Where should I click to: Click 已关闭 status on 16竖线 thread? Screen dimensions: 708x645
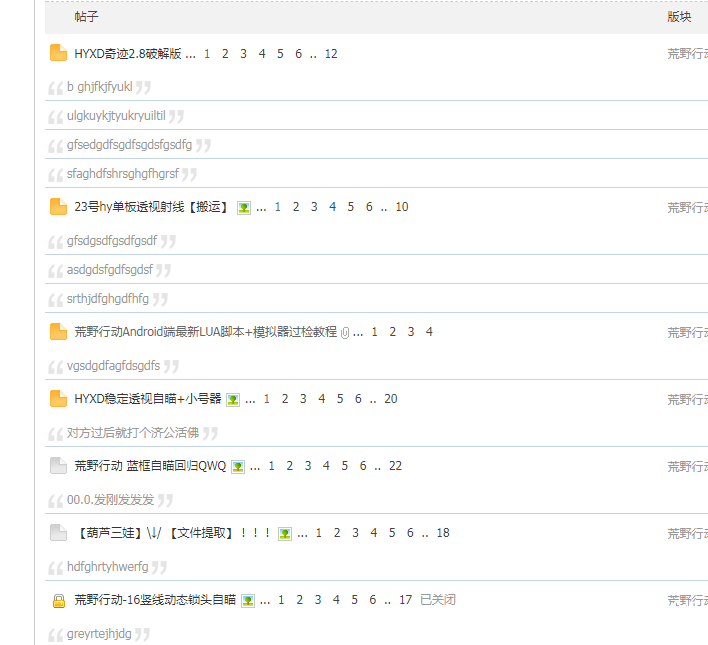pos(438,600)
